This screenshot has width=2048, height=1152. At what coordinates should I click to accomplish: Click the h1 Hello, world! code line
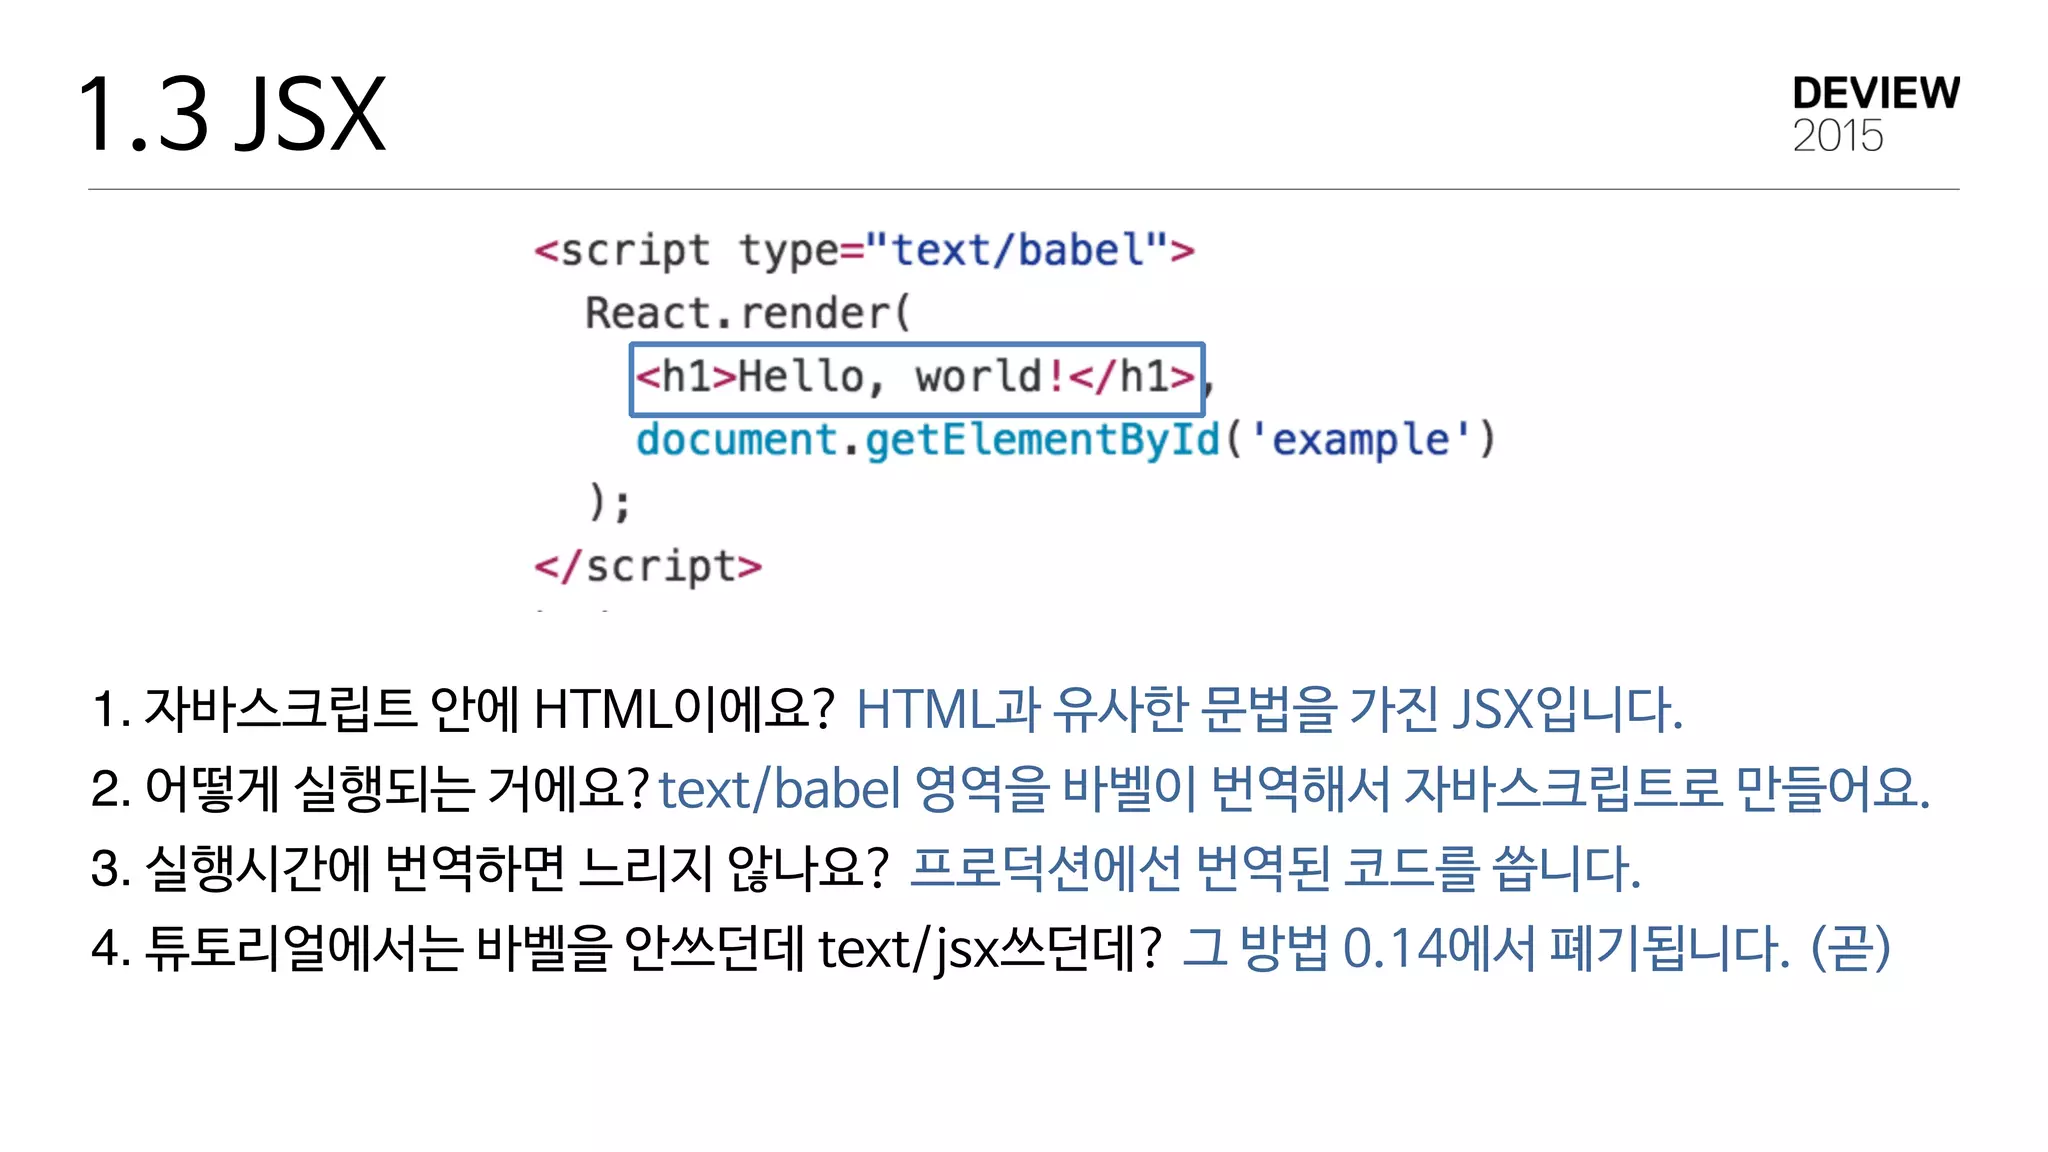(x=917, y=378)
